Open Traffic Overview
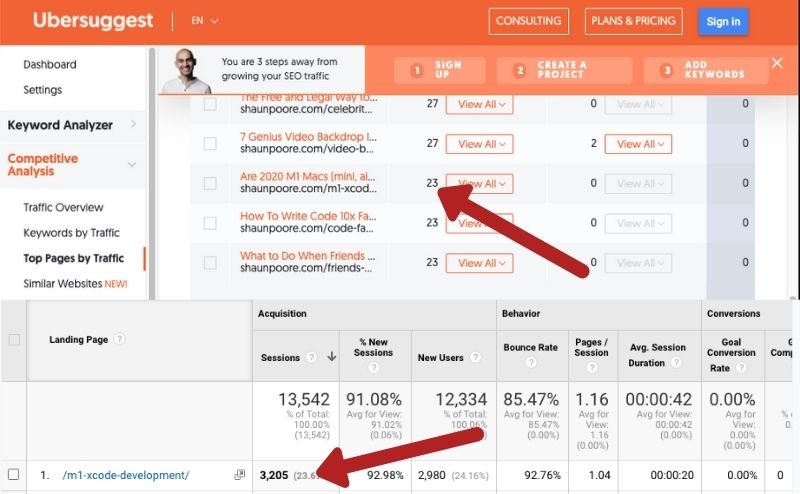The width and height of the screenshot is (800, 494). [x=63, y=207]
